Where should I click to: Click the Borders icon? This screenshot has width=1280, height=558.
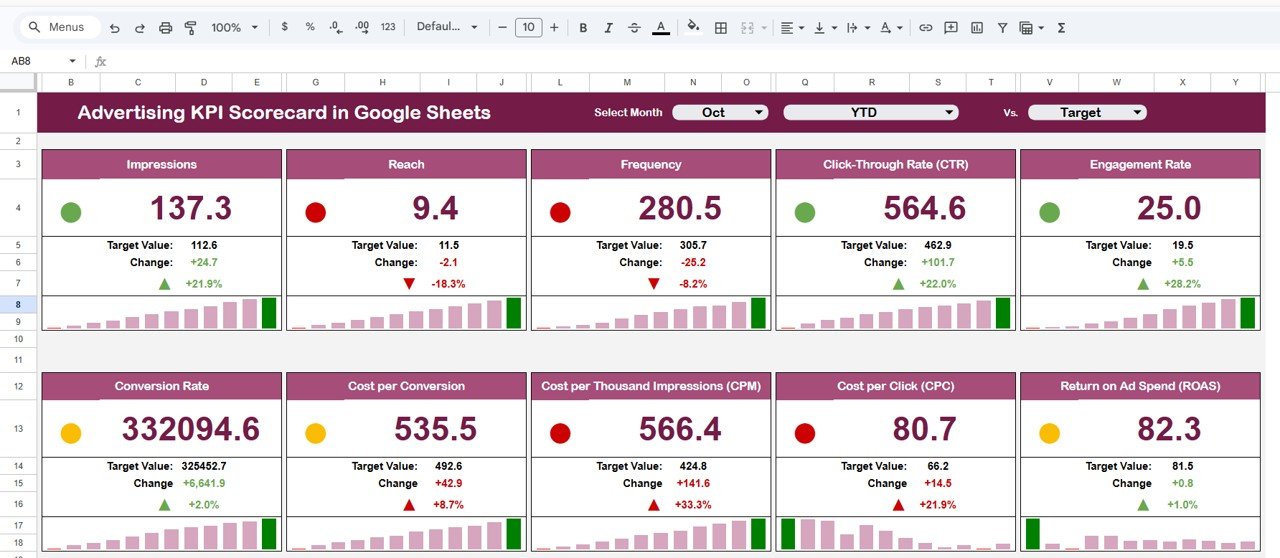coord(720,28)
